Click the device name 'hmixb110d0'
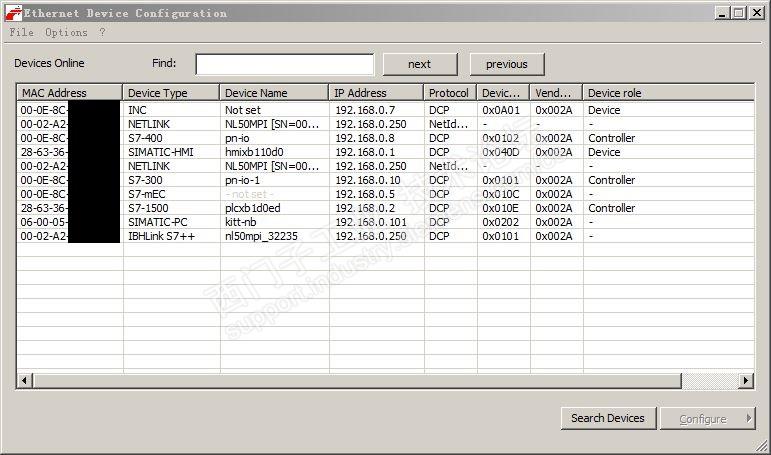The width and height of the screenshot is (771, 455). click(254, 152)
